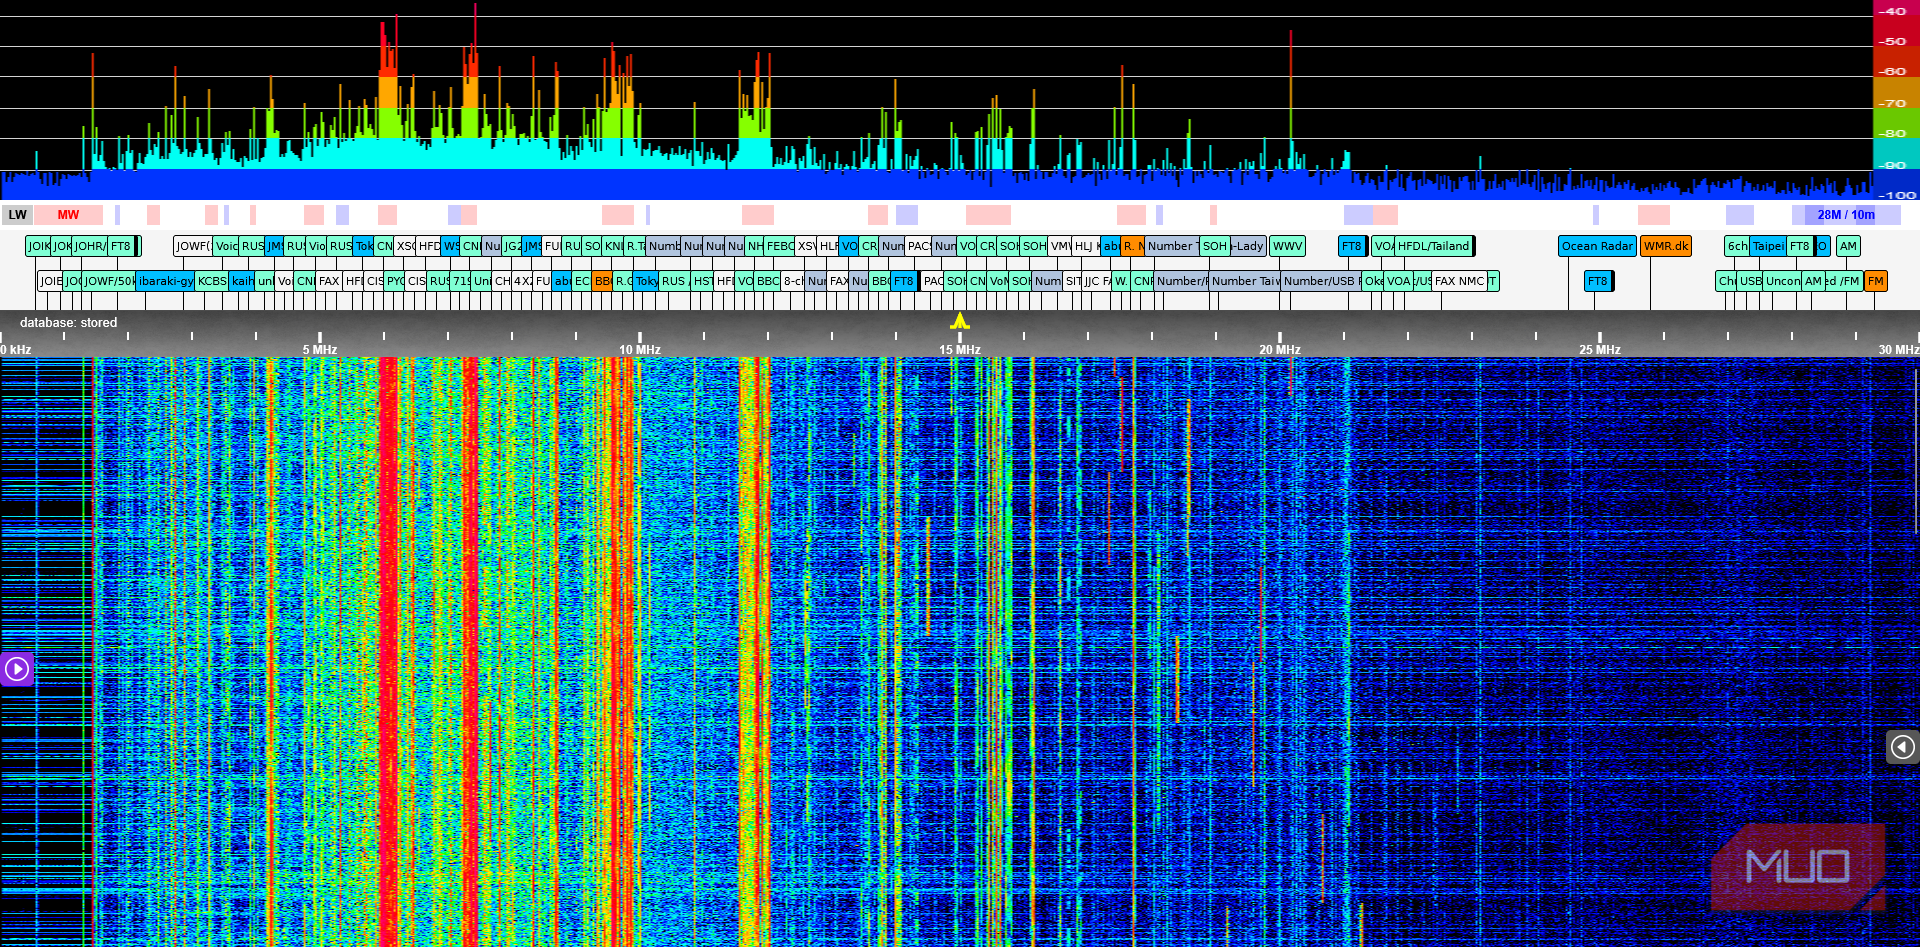Click the yellow tuning marker at 15 MHz
The image size is (1920, 947).
(x=960, y=321)
